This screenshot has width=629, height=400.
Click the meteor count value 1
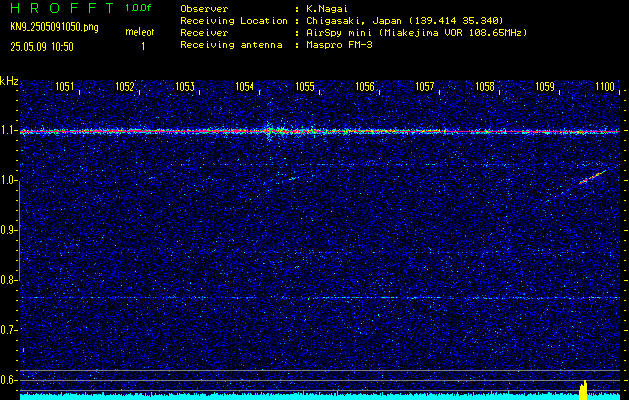click(x=143, y=47)
